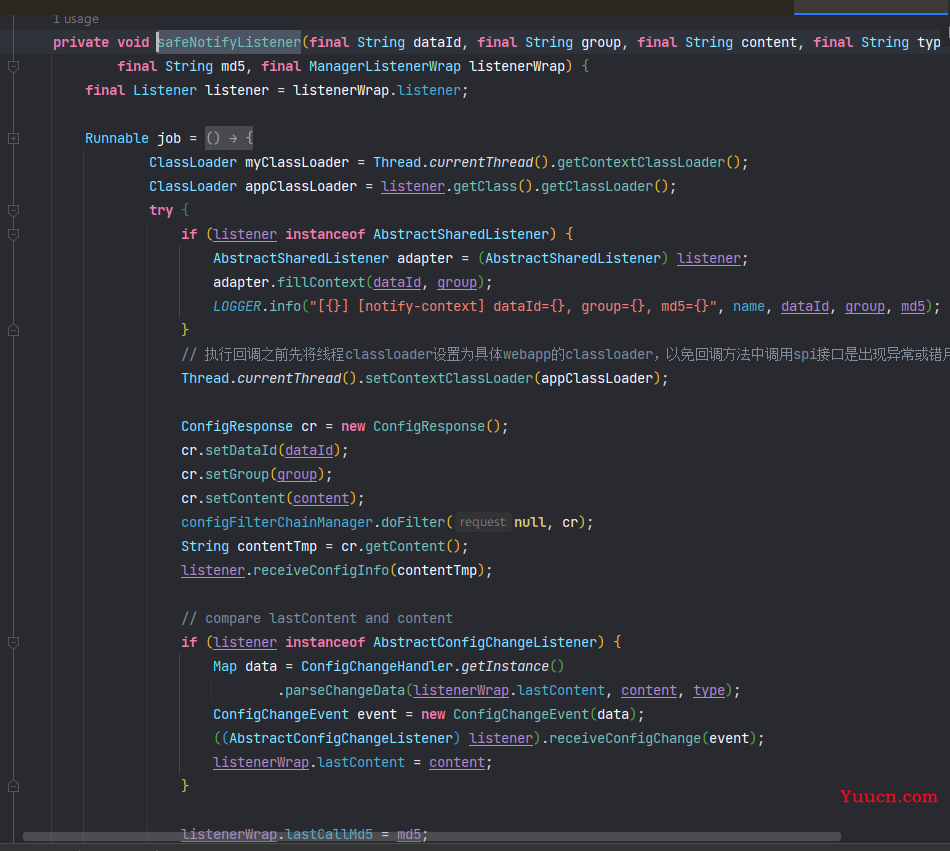Viewport: 950px width, 851px height.
Task: Click AbstractConfigChangeListener in the instanceof check
Action: click(x=485, y=643)
